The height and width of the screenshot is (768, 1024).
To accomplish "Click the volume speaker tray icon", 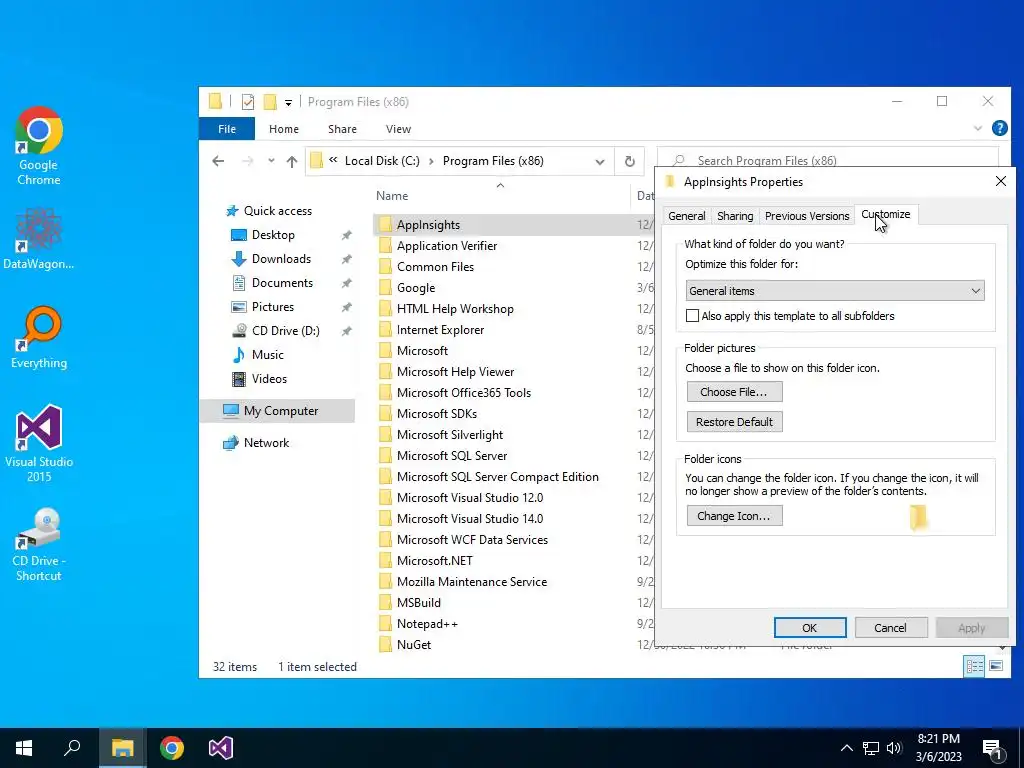I will (894, 748).
